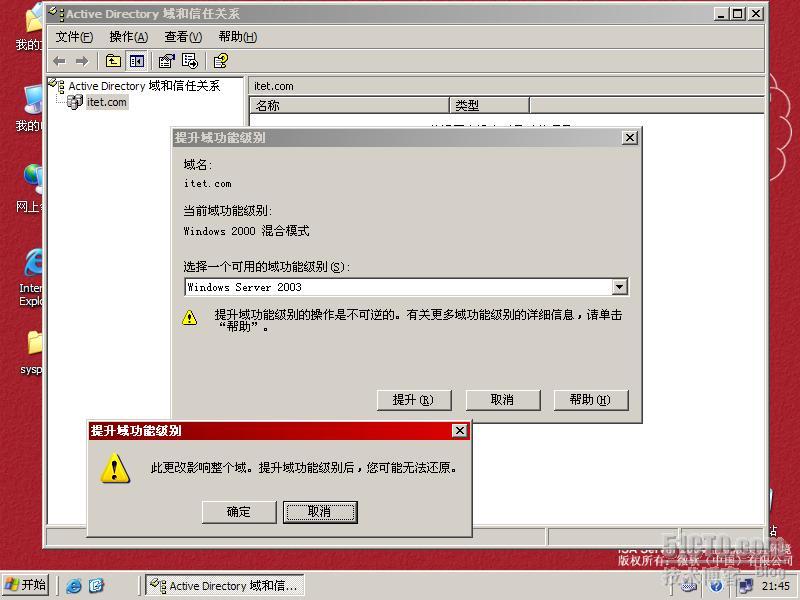Click the 提升(R) button
The width and height of the screenshot is (800, 600).
[x=414, y=400]
